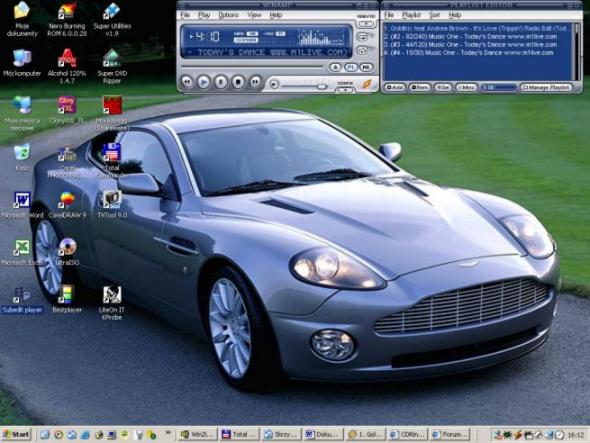The width and height of the screenshot is (590, 443).
Task: Expand the Winamp config drawer arrow
Action: point(345,90)
